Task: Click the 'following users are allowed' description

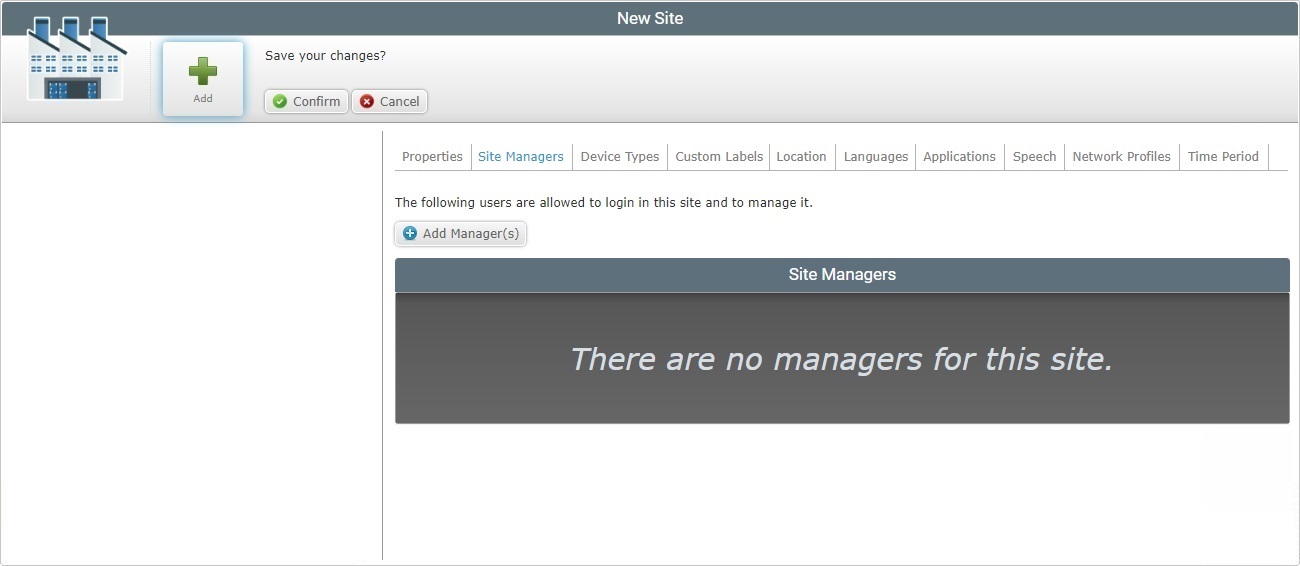Action: [604, 203]
